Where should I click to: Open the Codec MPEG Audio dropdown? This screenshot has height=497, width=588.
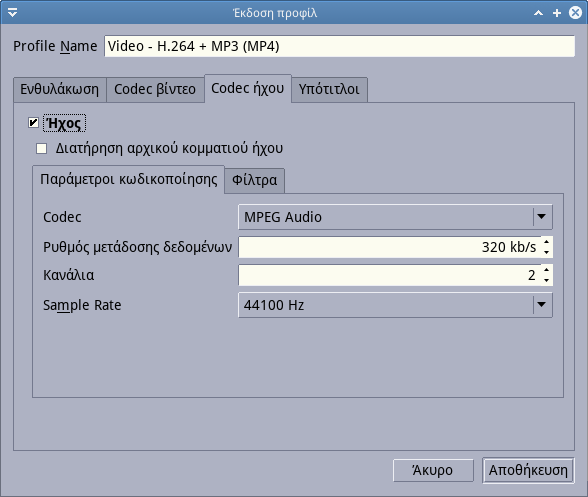[395, 217]
